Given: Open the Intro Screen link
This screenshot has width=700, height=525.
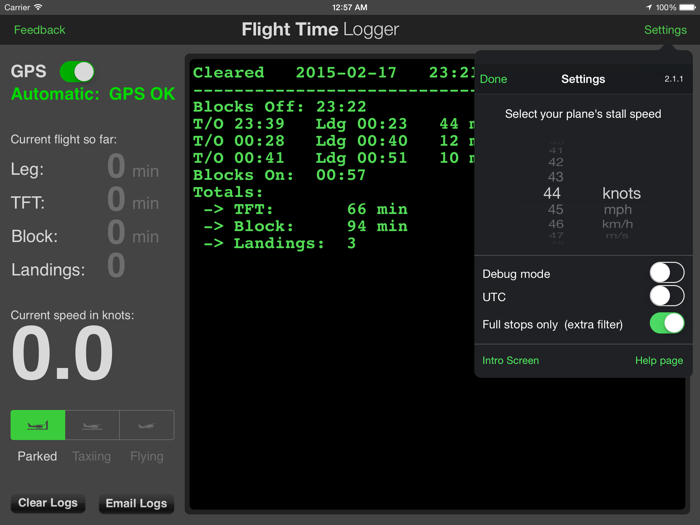Looking at the screenshot, I should pos(510,360).
